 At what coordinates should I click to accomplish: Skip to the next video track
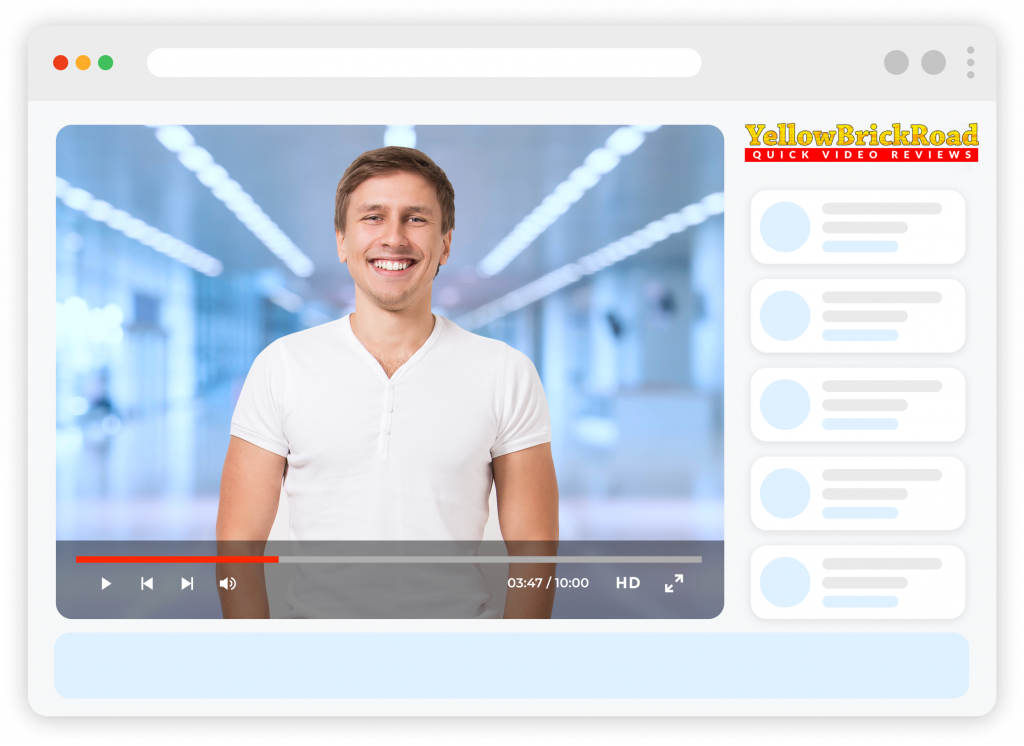[x=187, y=583]
